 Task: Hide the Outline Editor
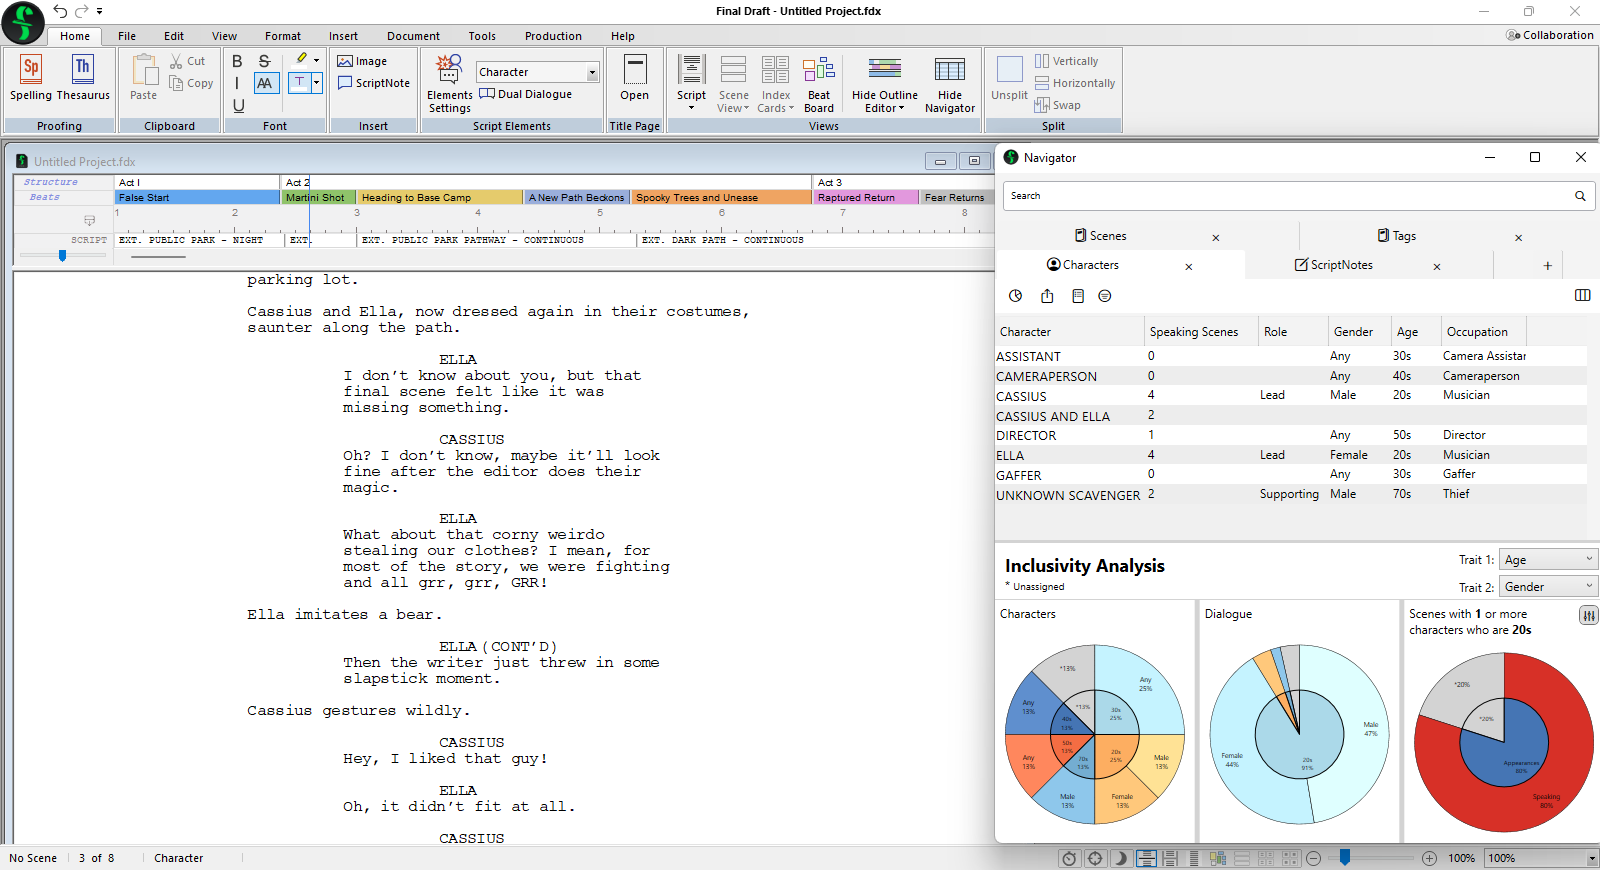[x=885, y=84]
